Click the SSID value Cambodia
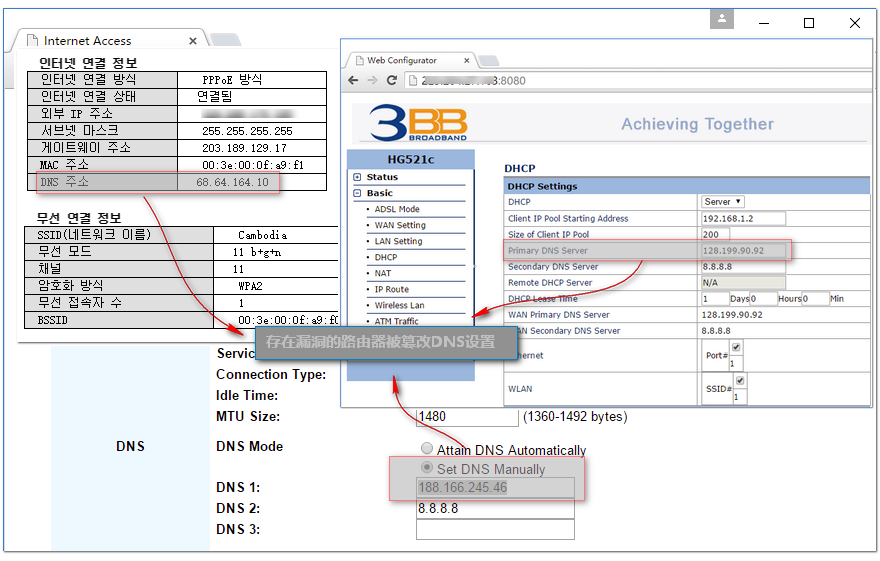 (x=262, y=235)
